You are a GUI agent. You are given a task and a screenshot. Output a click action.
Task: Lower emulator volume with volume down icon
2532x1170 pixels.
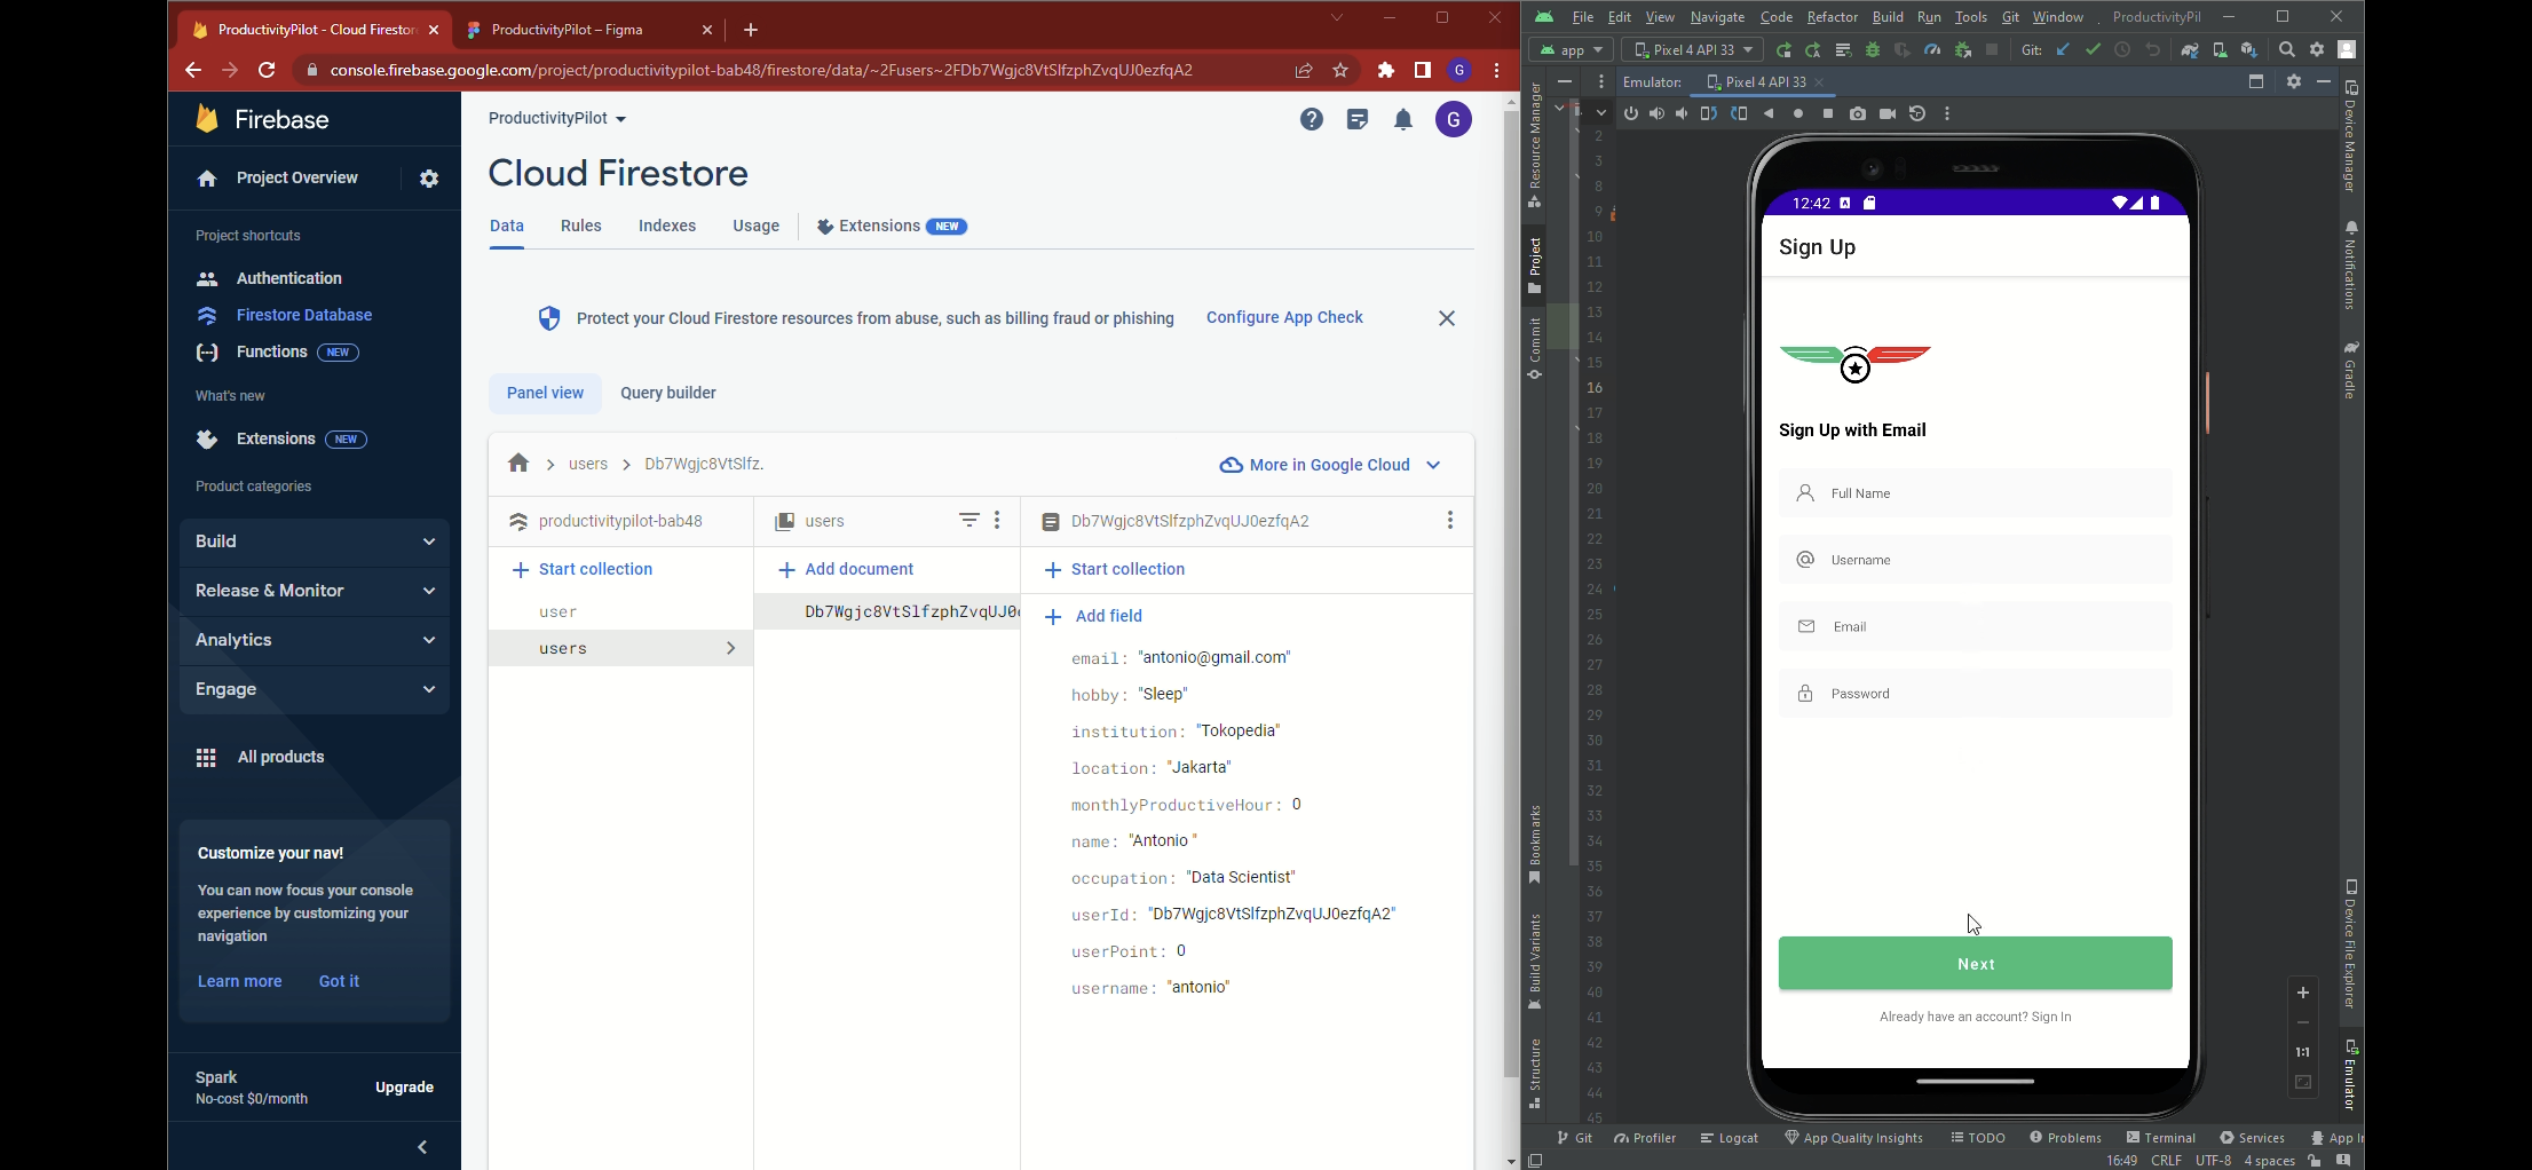tap(1682, 114)
